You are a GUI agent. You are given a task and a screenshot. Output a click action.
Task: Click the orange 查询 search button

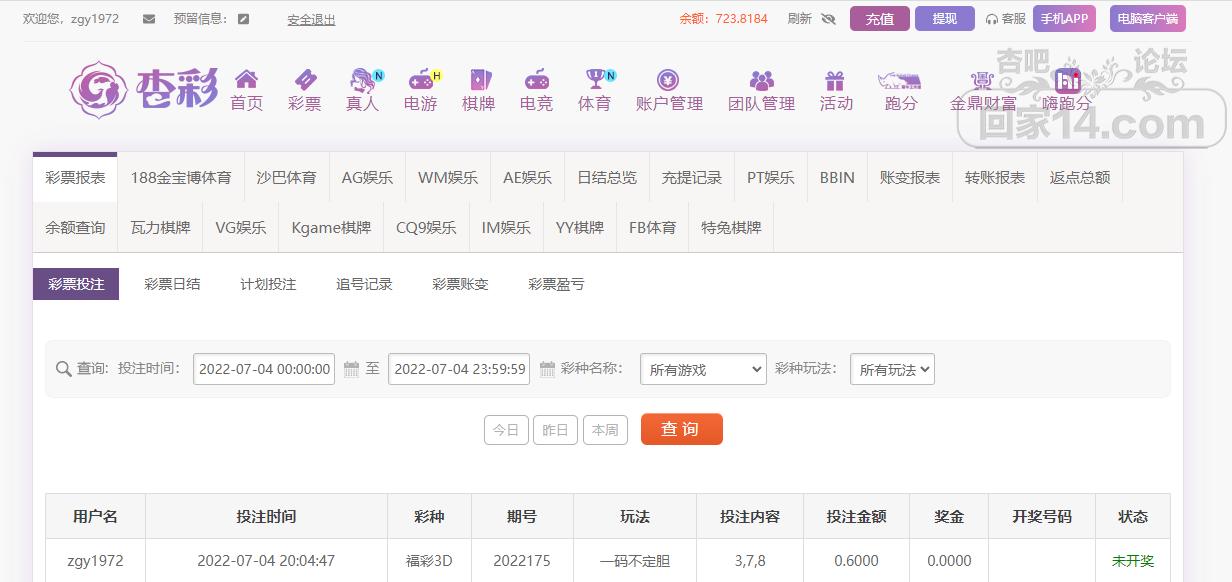tap(681, 429)
